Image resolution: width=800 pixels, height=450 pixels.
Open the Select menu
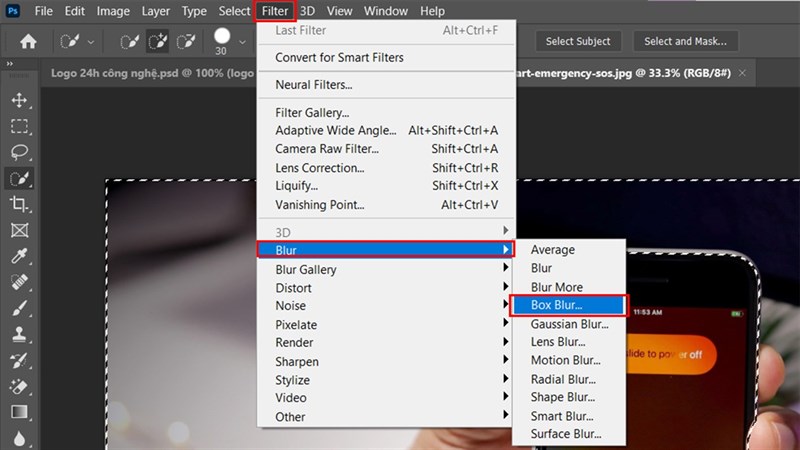tap(234, 11)
